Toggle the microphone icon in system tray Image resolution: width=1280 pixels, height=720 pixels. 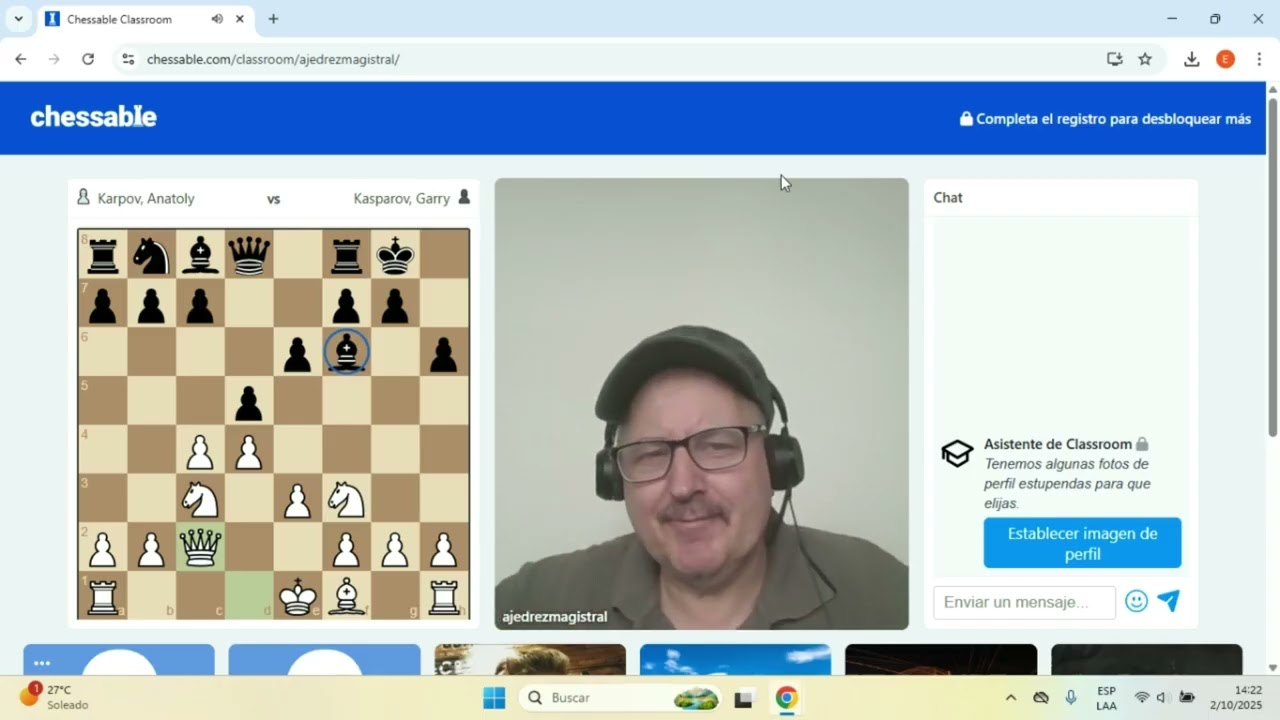click(x=1071, y=697)
